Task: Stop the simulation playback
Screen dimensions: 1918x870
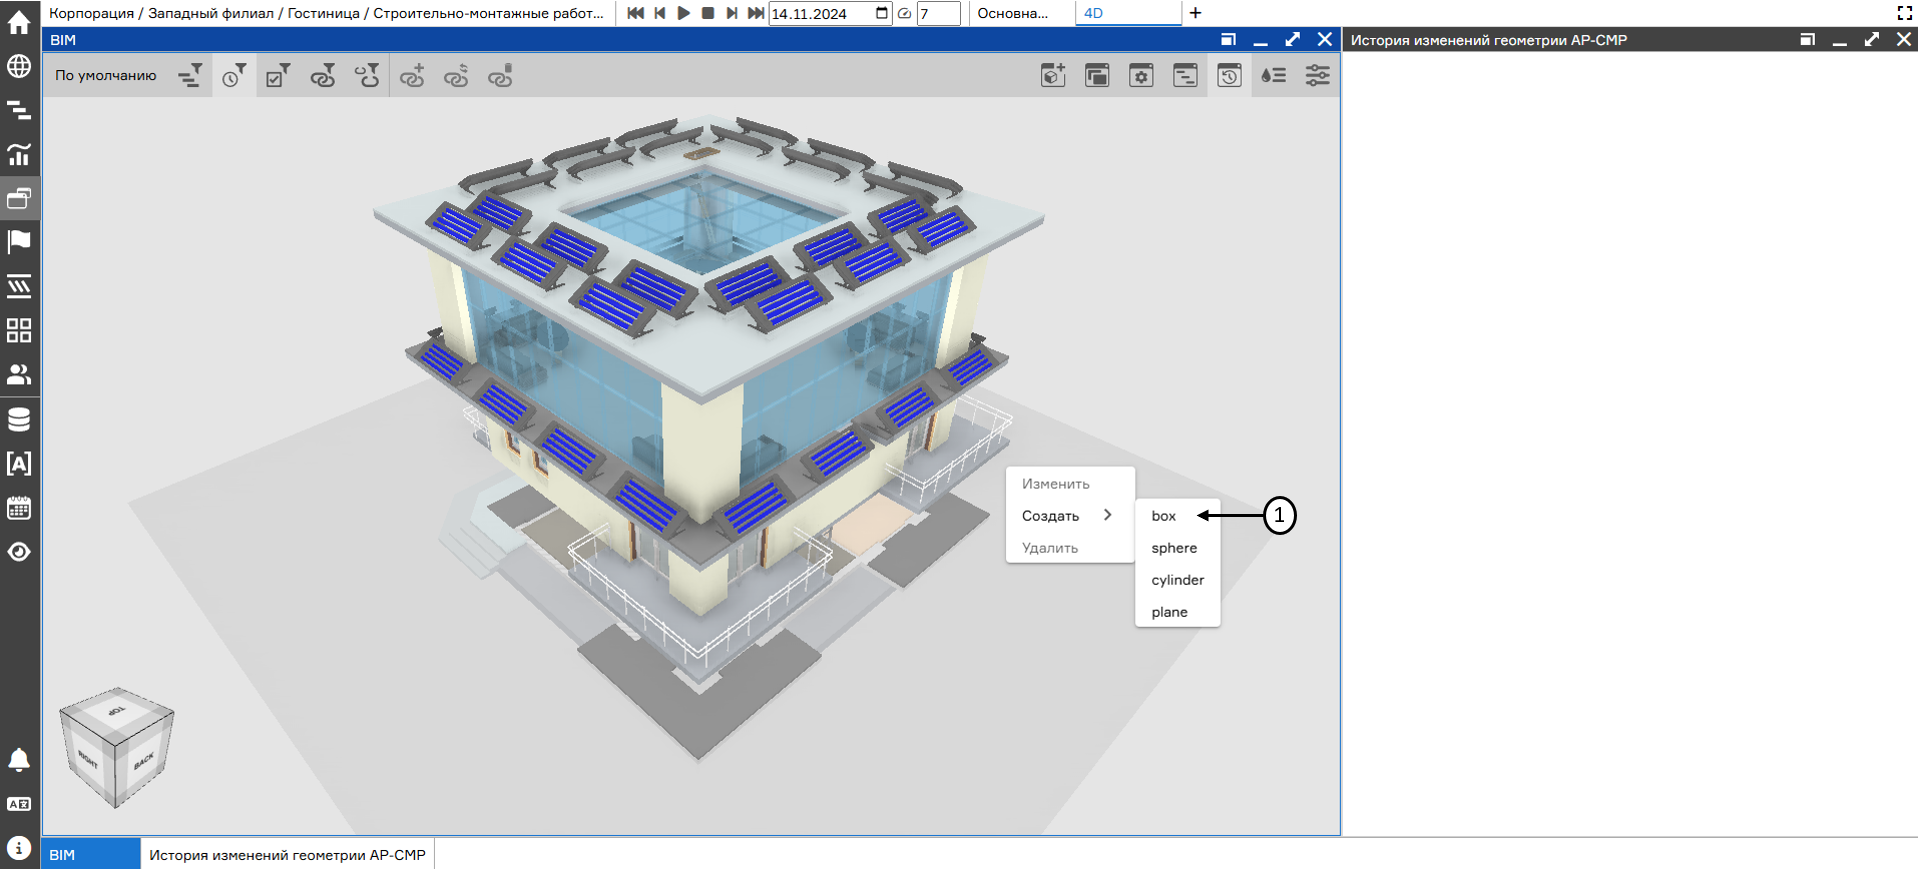Action: 708,13
